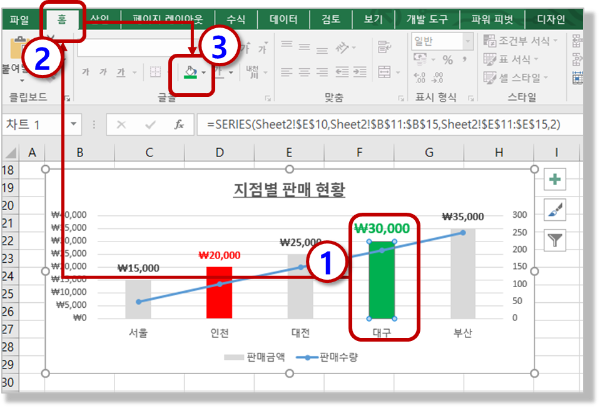The image size is (600, 407).
Task: Toggle bold formatting (first 가)
Action: (85, 72)
